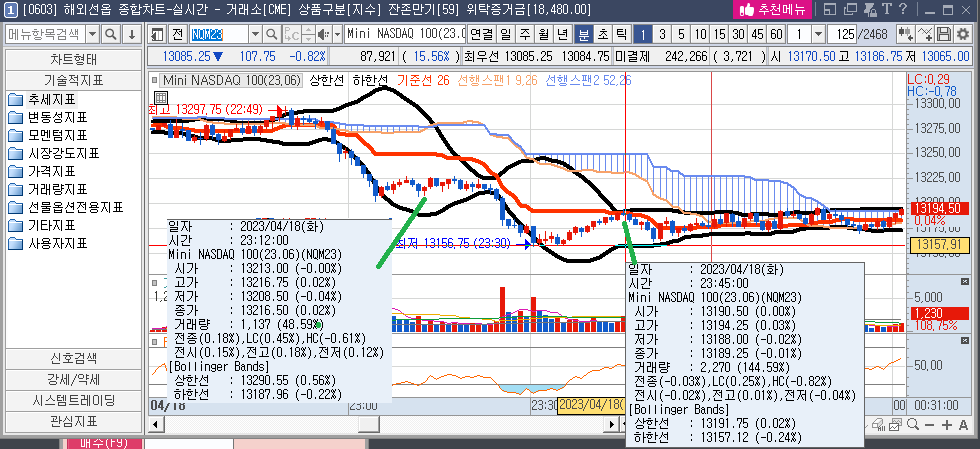This screenshot has width=980, height=449.
Task: Open the NQM23 symbol dropdown arrow
Action: [x=255, y=34]
